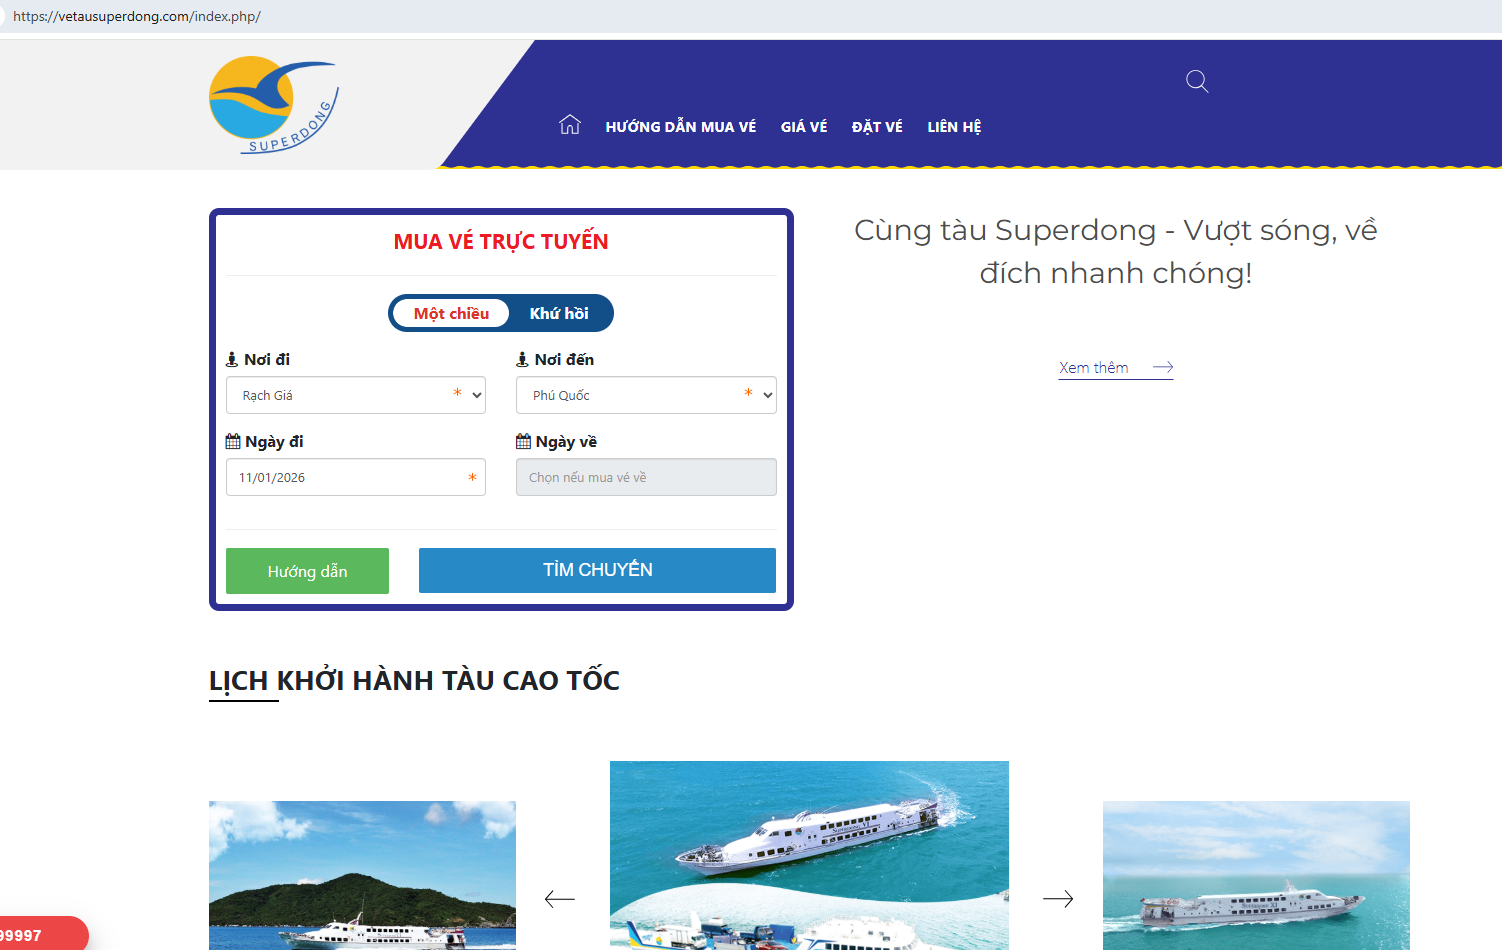
Task: Open the ĐẶT VÉ menu item
Action: point(877,127)
